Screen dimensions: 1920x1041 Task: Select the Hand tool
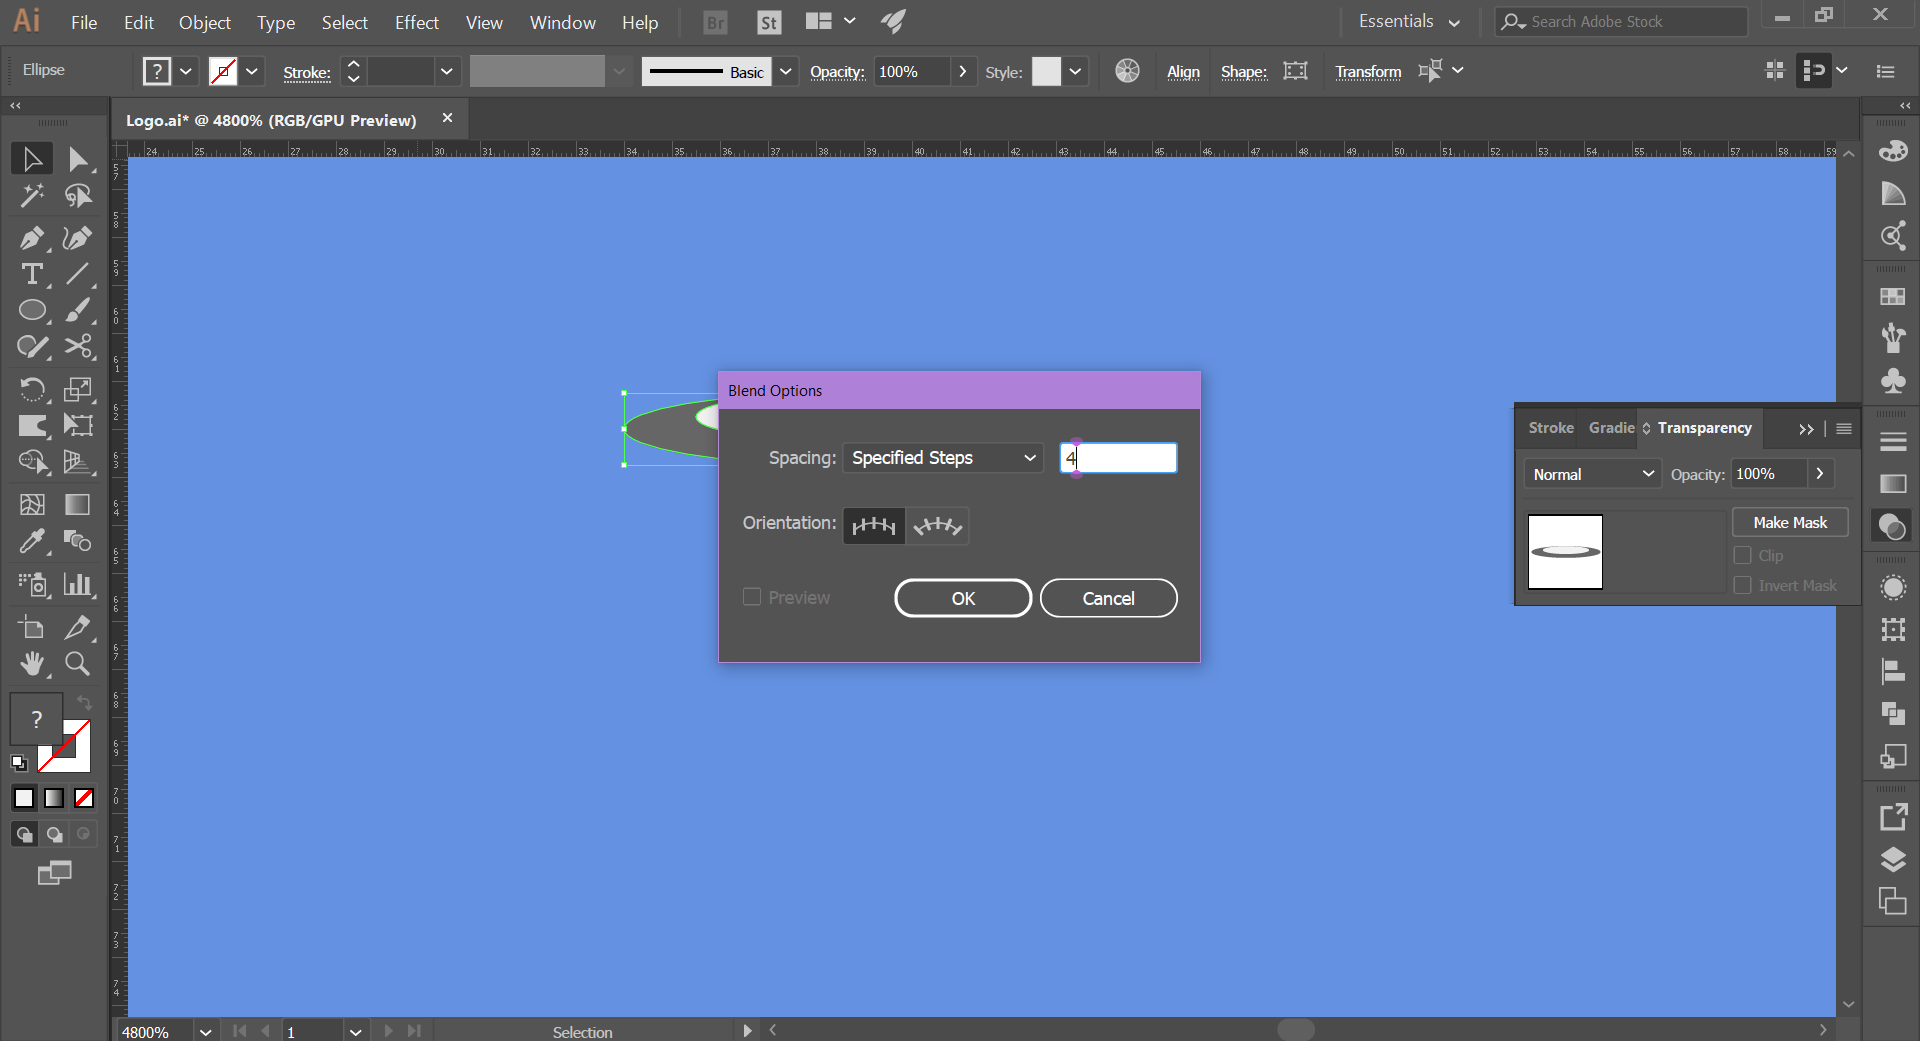click(x=32, y=663)
